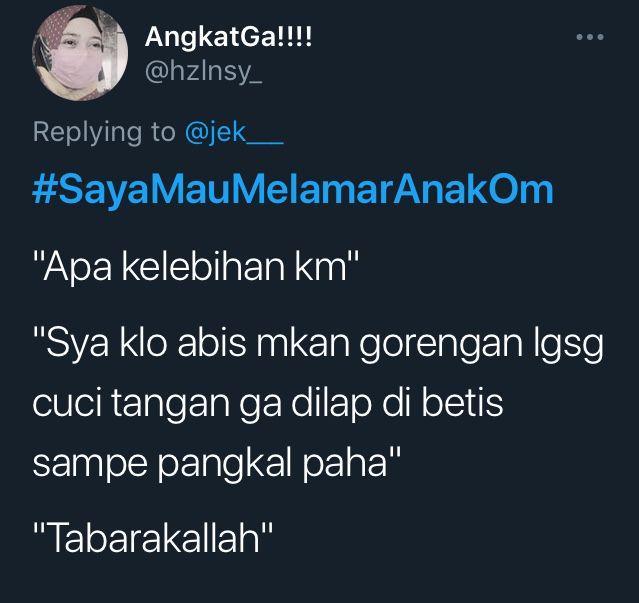Image resolution: width=639 pixels, height=603 pixels.
Task: Open the AngkatGa!!!! display name profile
Action: tap(228, 37)
